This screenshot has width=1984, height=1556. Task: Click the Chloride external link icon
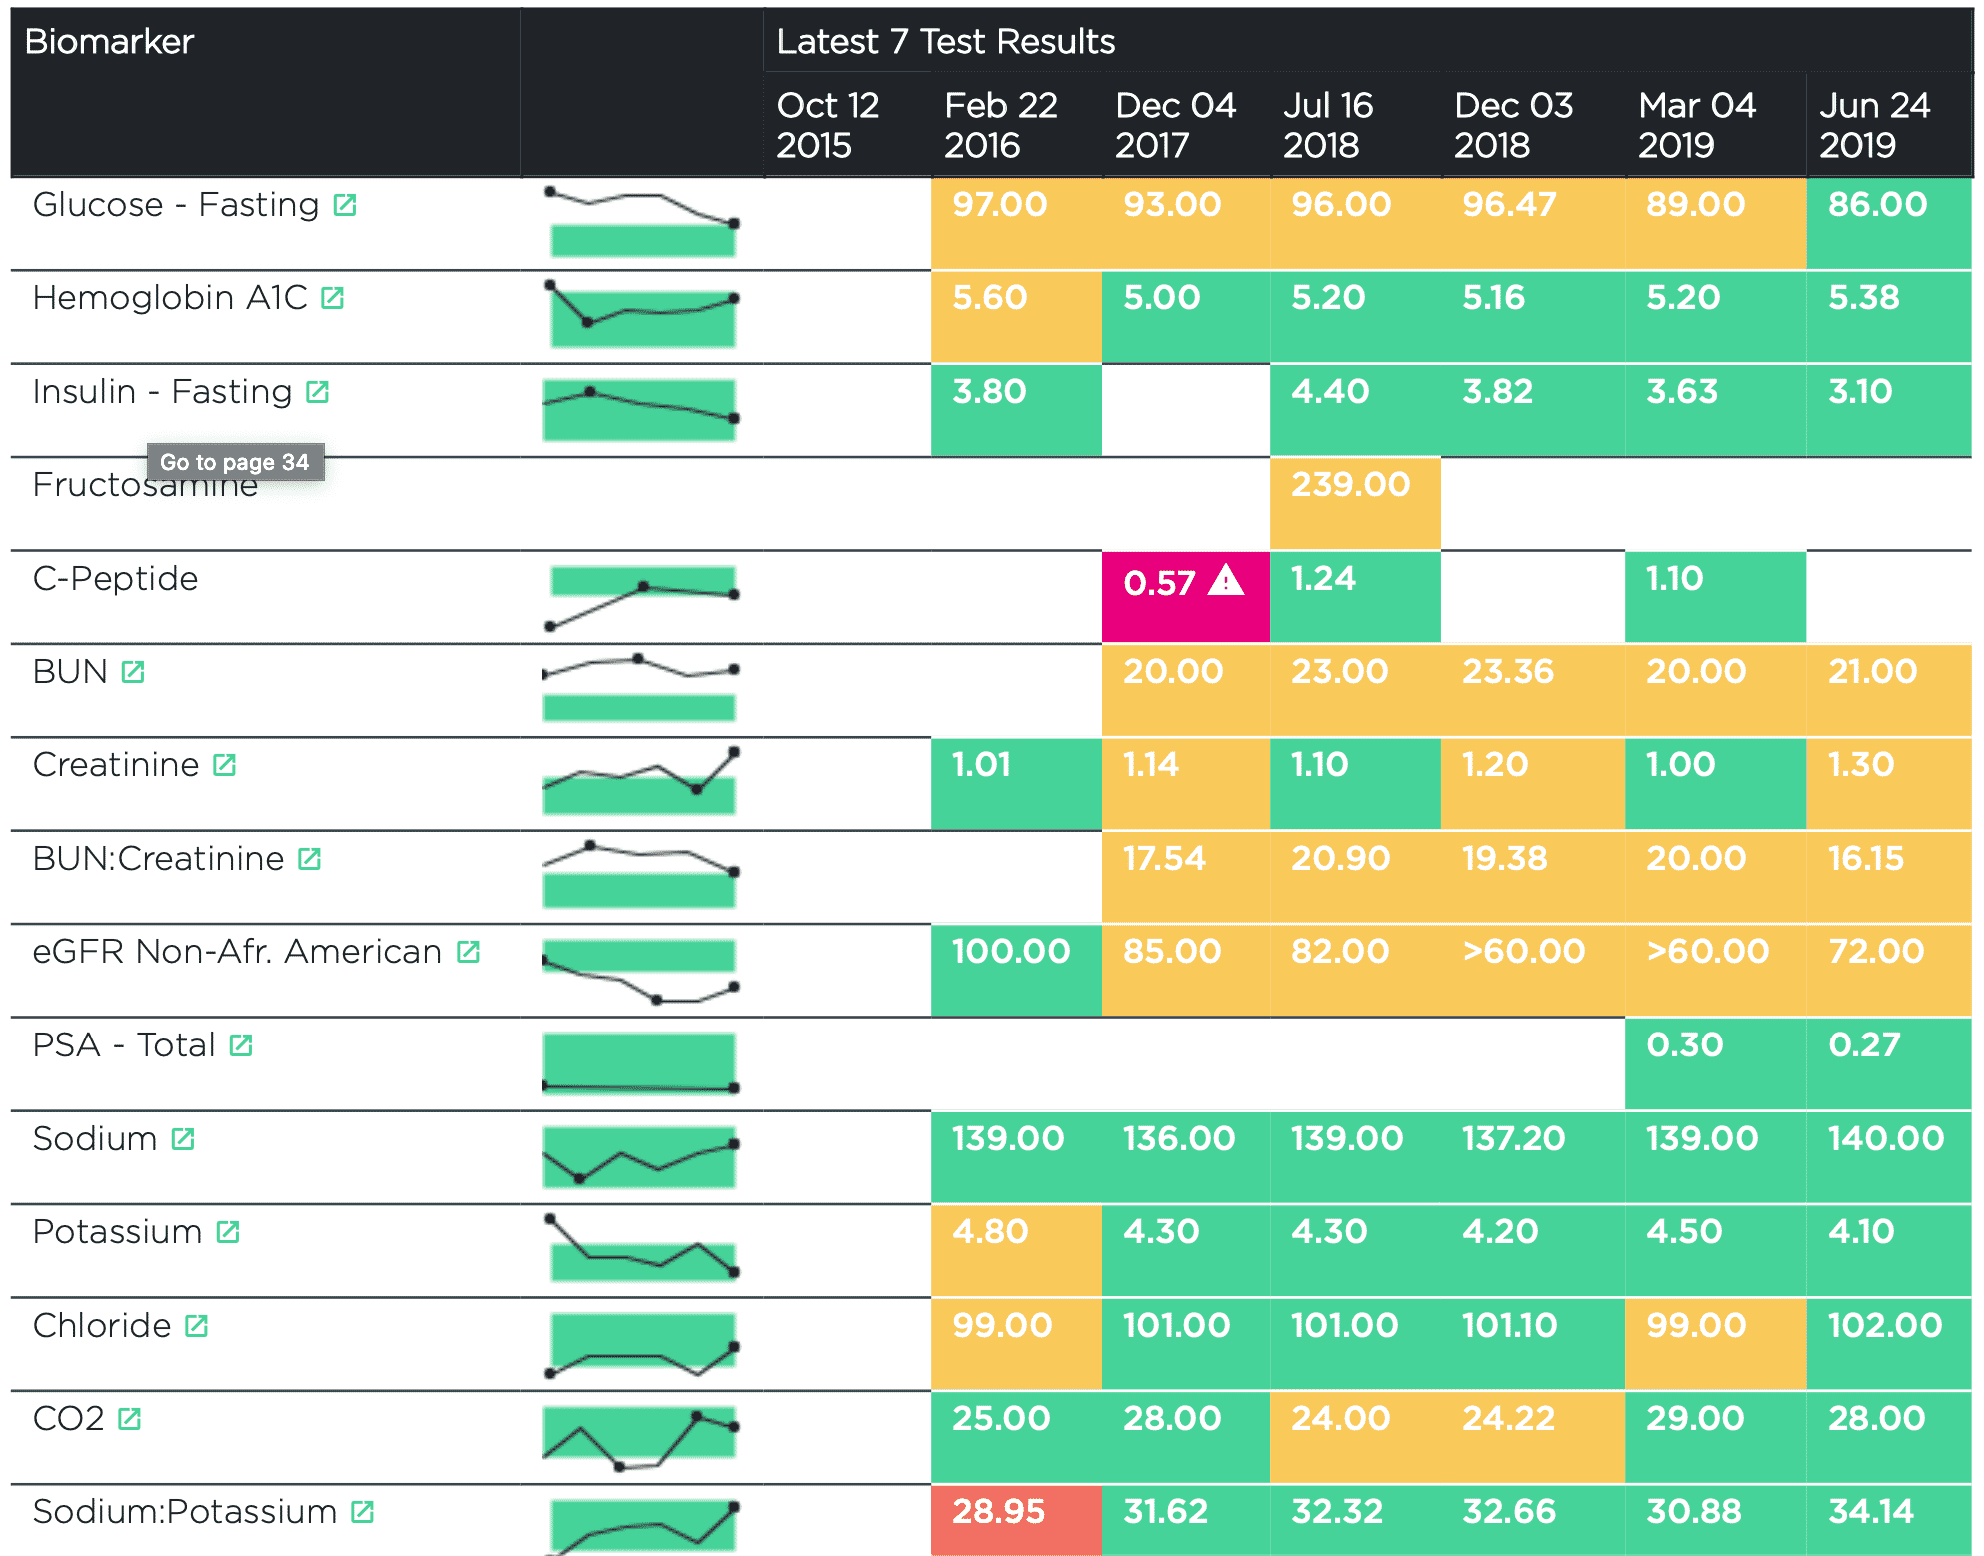[196, 1326]
